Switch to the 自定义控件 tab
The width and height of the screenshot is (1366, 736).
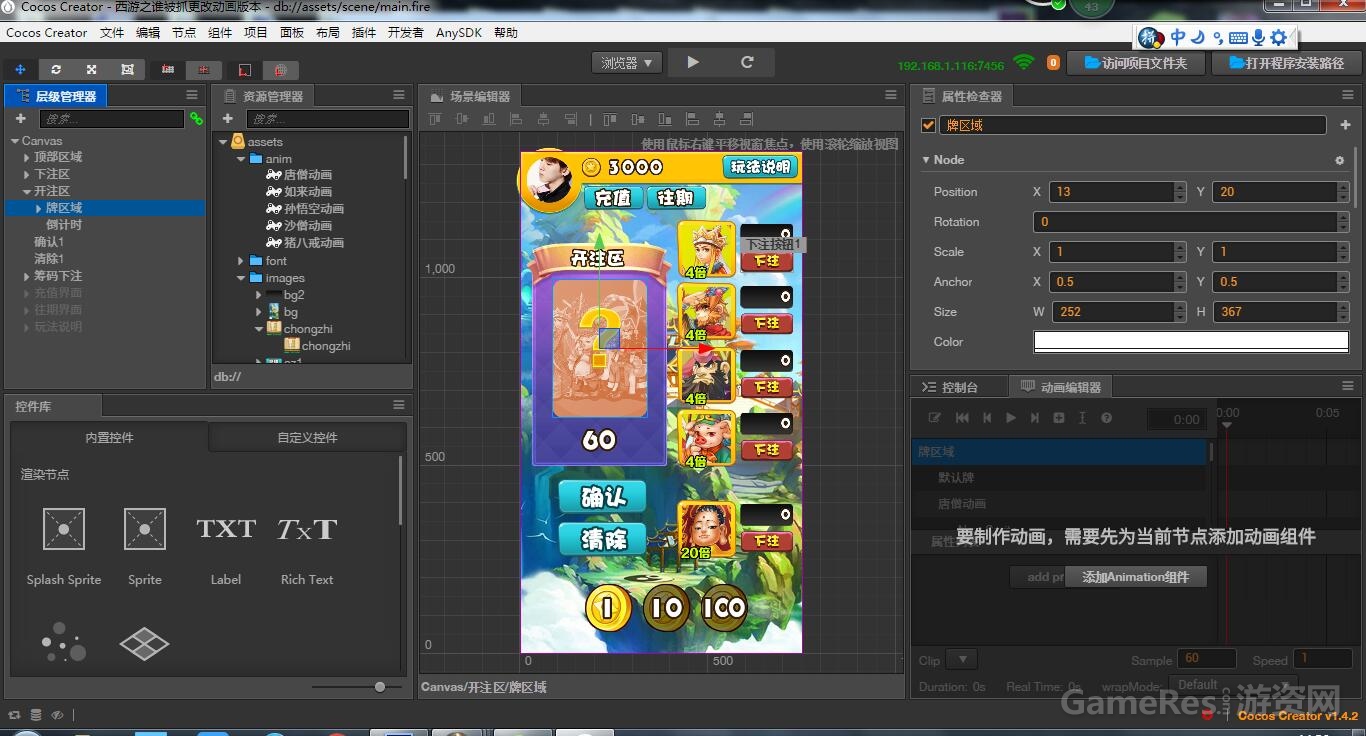pos(307,437)
